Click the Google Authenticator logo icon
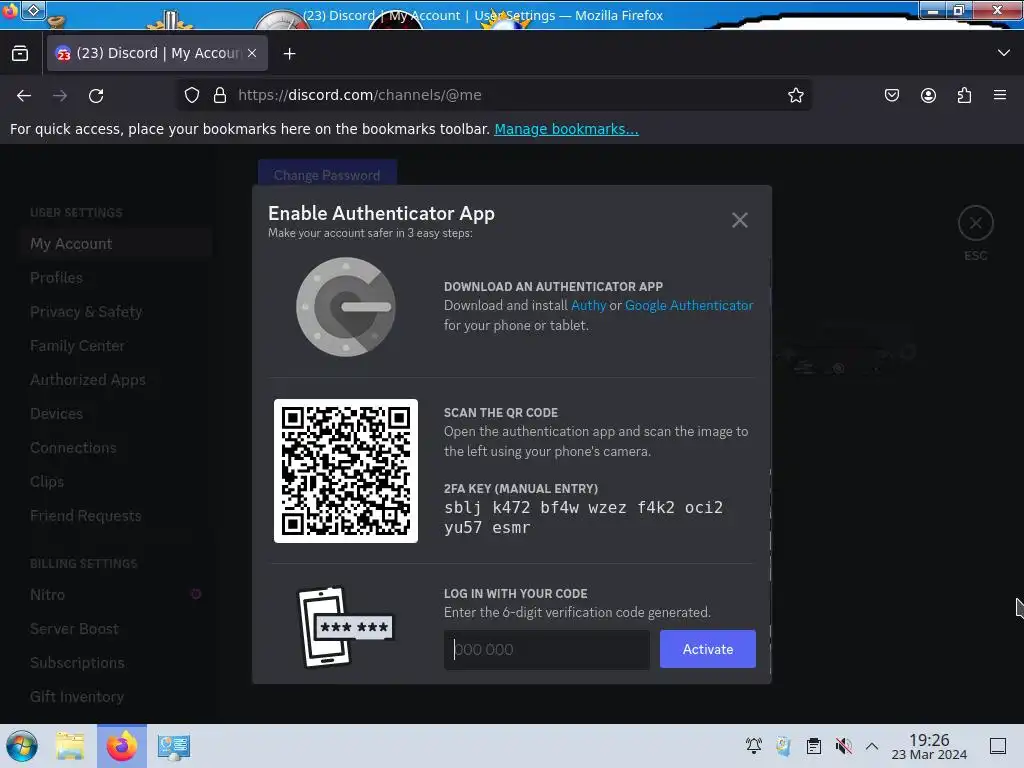The width and height of the screenshot is (1024, 768). [345, 307]
